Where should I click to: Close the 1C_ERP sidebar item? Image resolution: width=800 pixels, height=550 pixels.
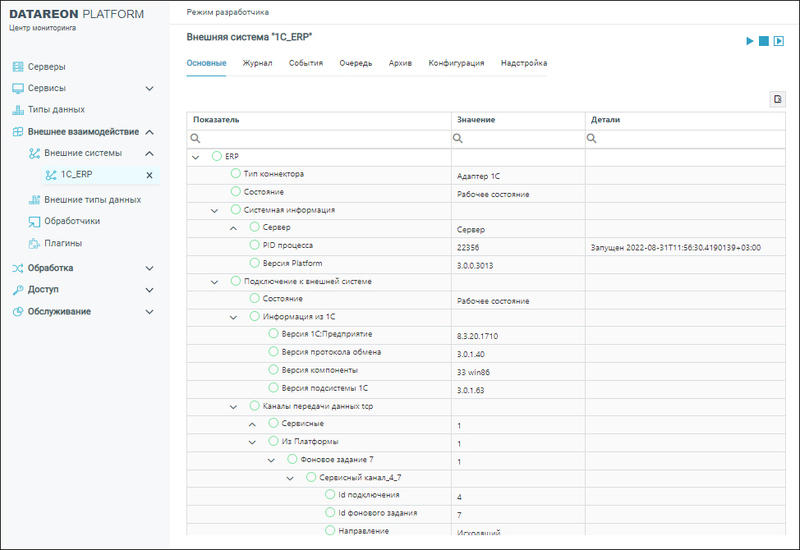[x=149, y=175]
